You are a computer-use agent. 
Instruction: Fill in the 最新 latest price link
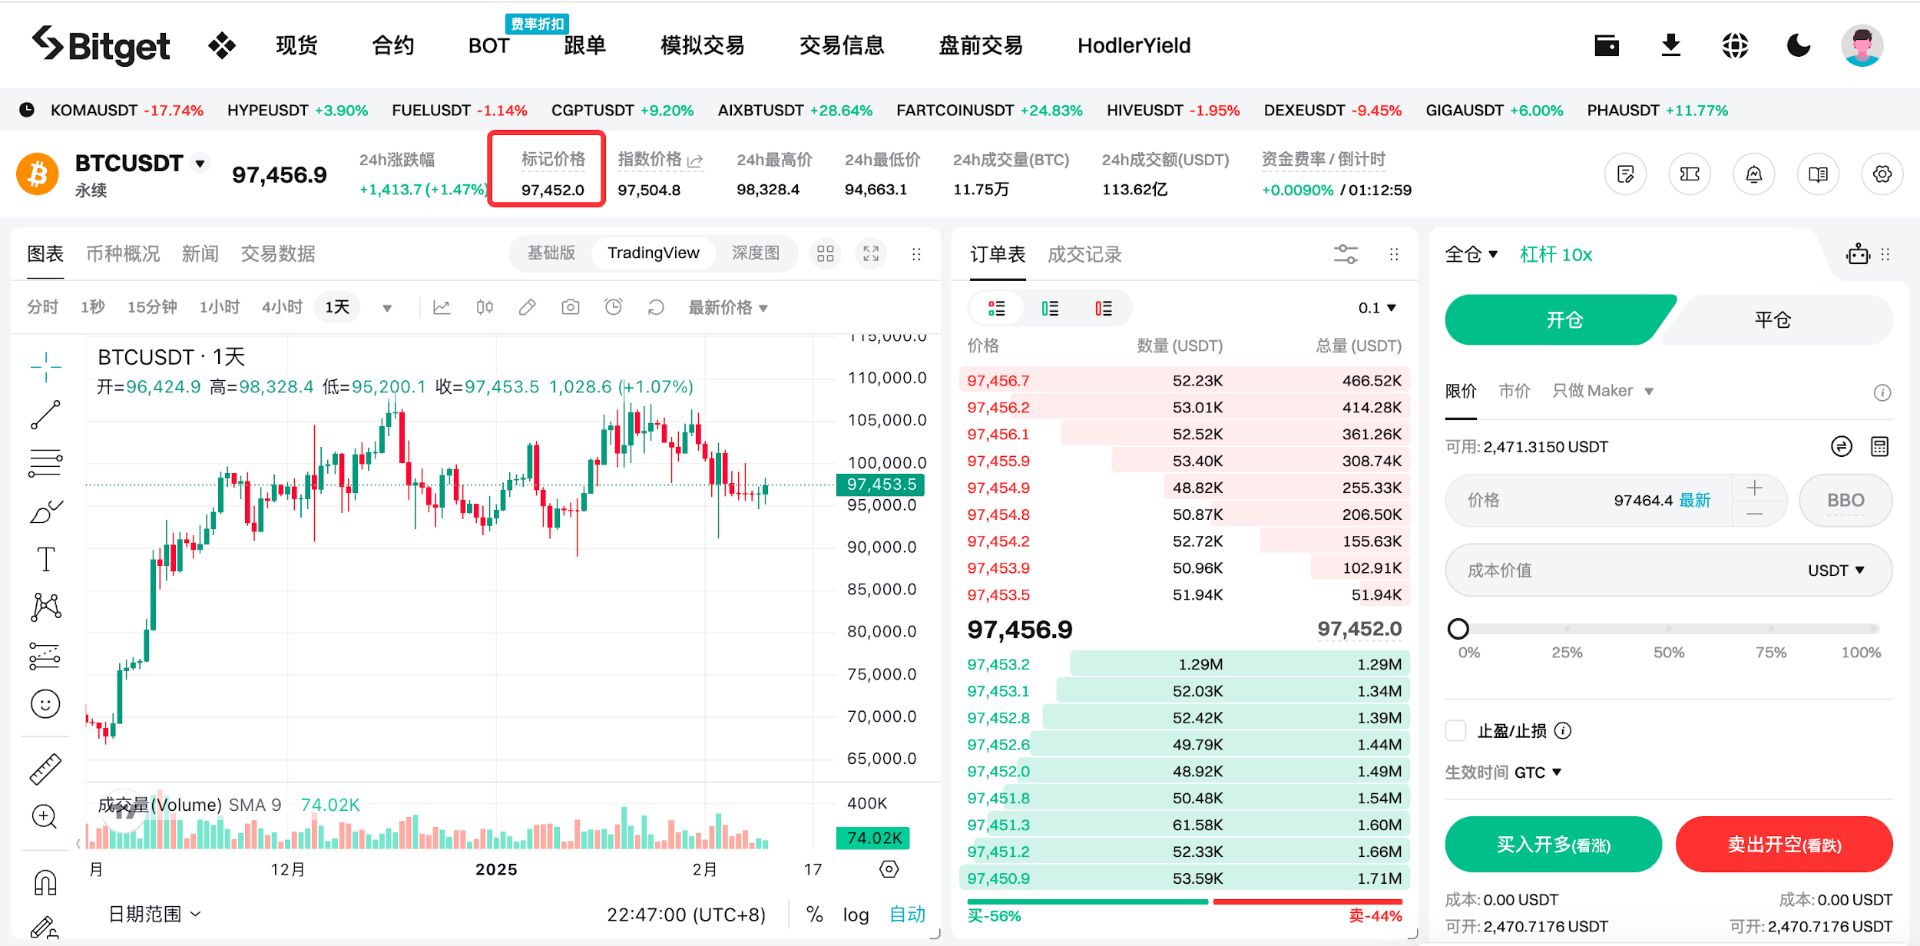click(x=1695, y=500)
